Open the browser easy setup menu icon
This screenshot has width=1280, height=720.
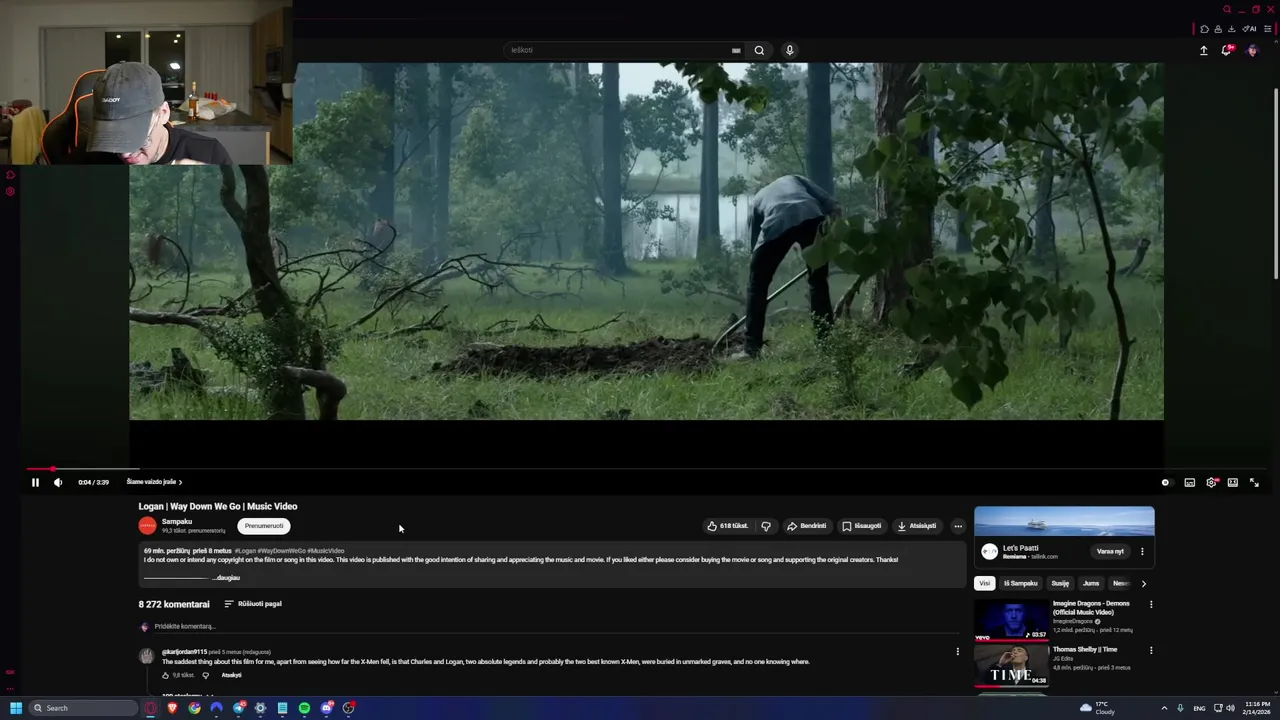coord(1267,29)
